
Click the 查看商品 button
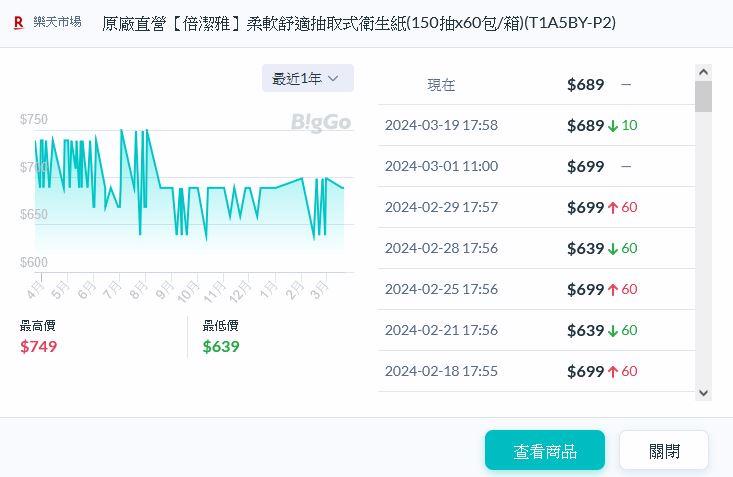click(x=544, y=451)
